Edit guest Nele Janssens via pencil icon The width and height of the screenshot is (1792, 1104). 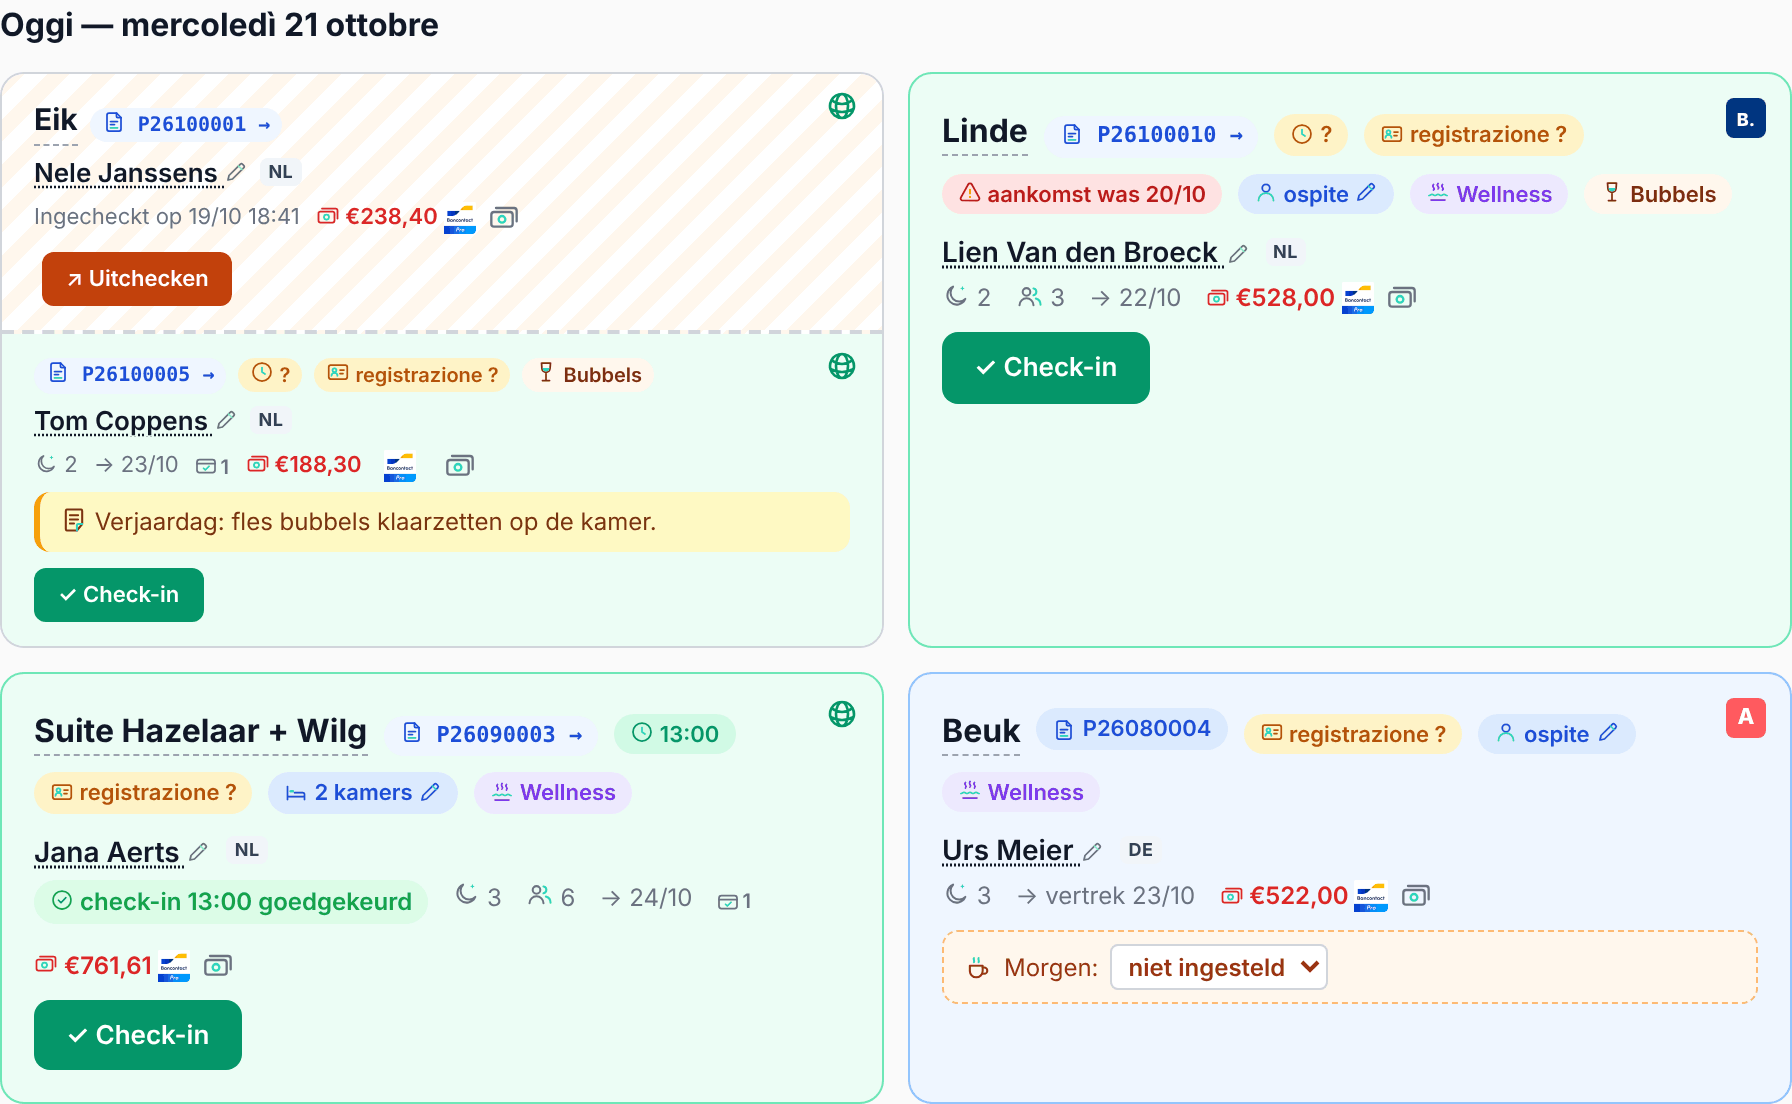click(236, 173)
